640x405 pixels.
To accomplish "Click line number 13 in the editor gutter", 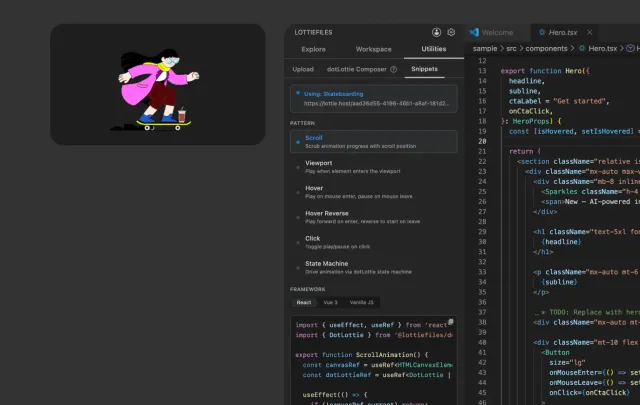I will [482, 71].
